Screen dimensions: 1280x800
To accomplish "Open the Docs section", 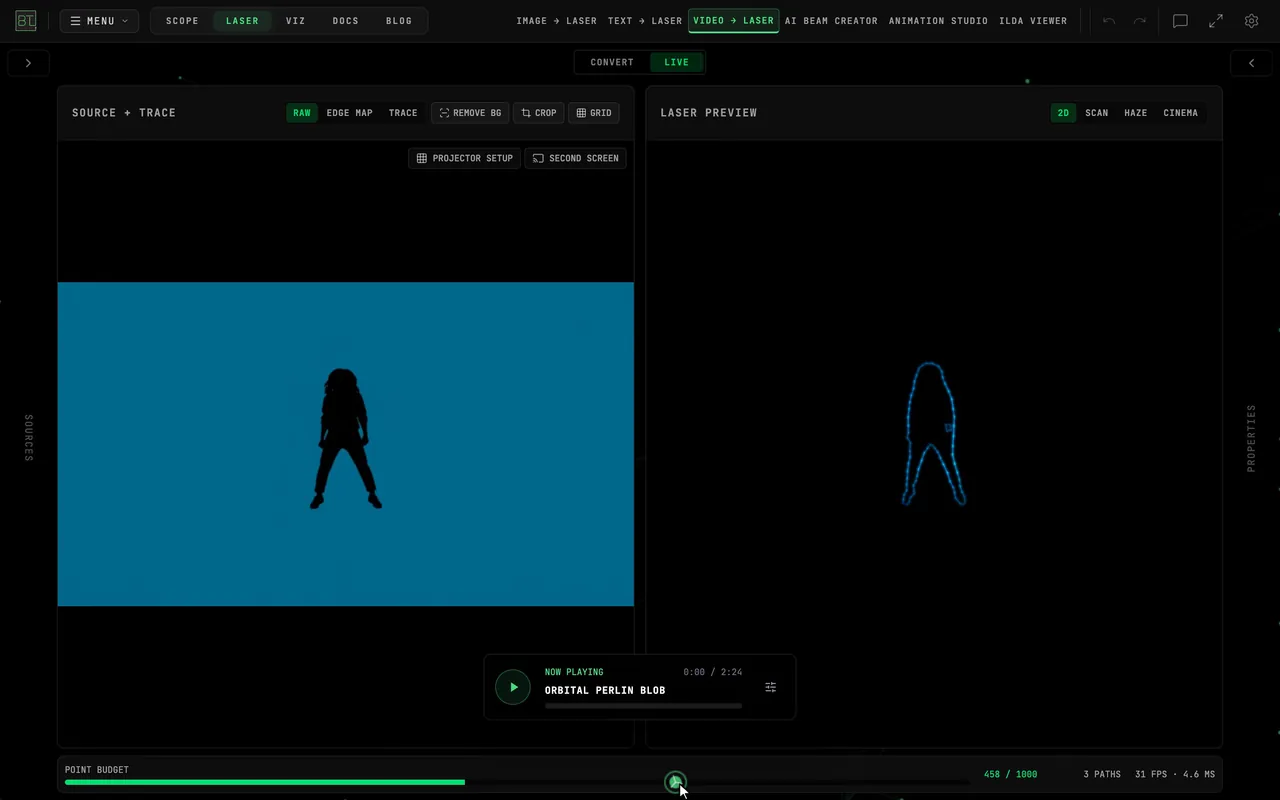I will click(x=346, y=21).
